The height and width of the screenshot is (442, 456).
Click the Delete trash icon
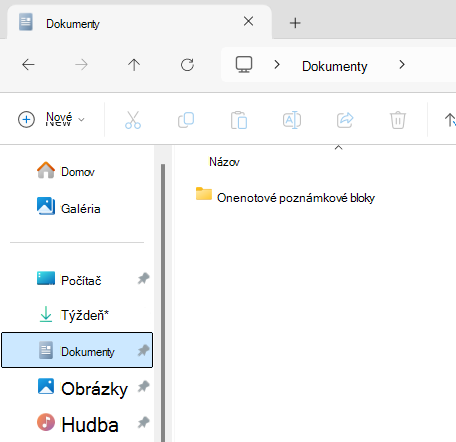[398, 120]
